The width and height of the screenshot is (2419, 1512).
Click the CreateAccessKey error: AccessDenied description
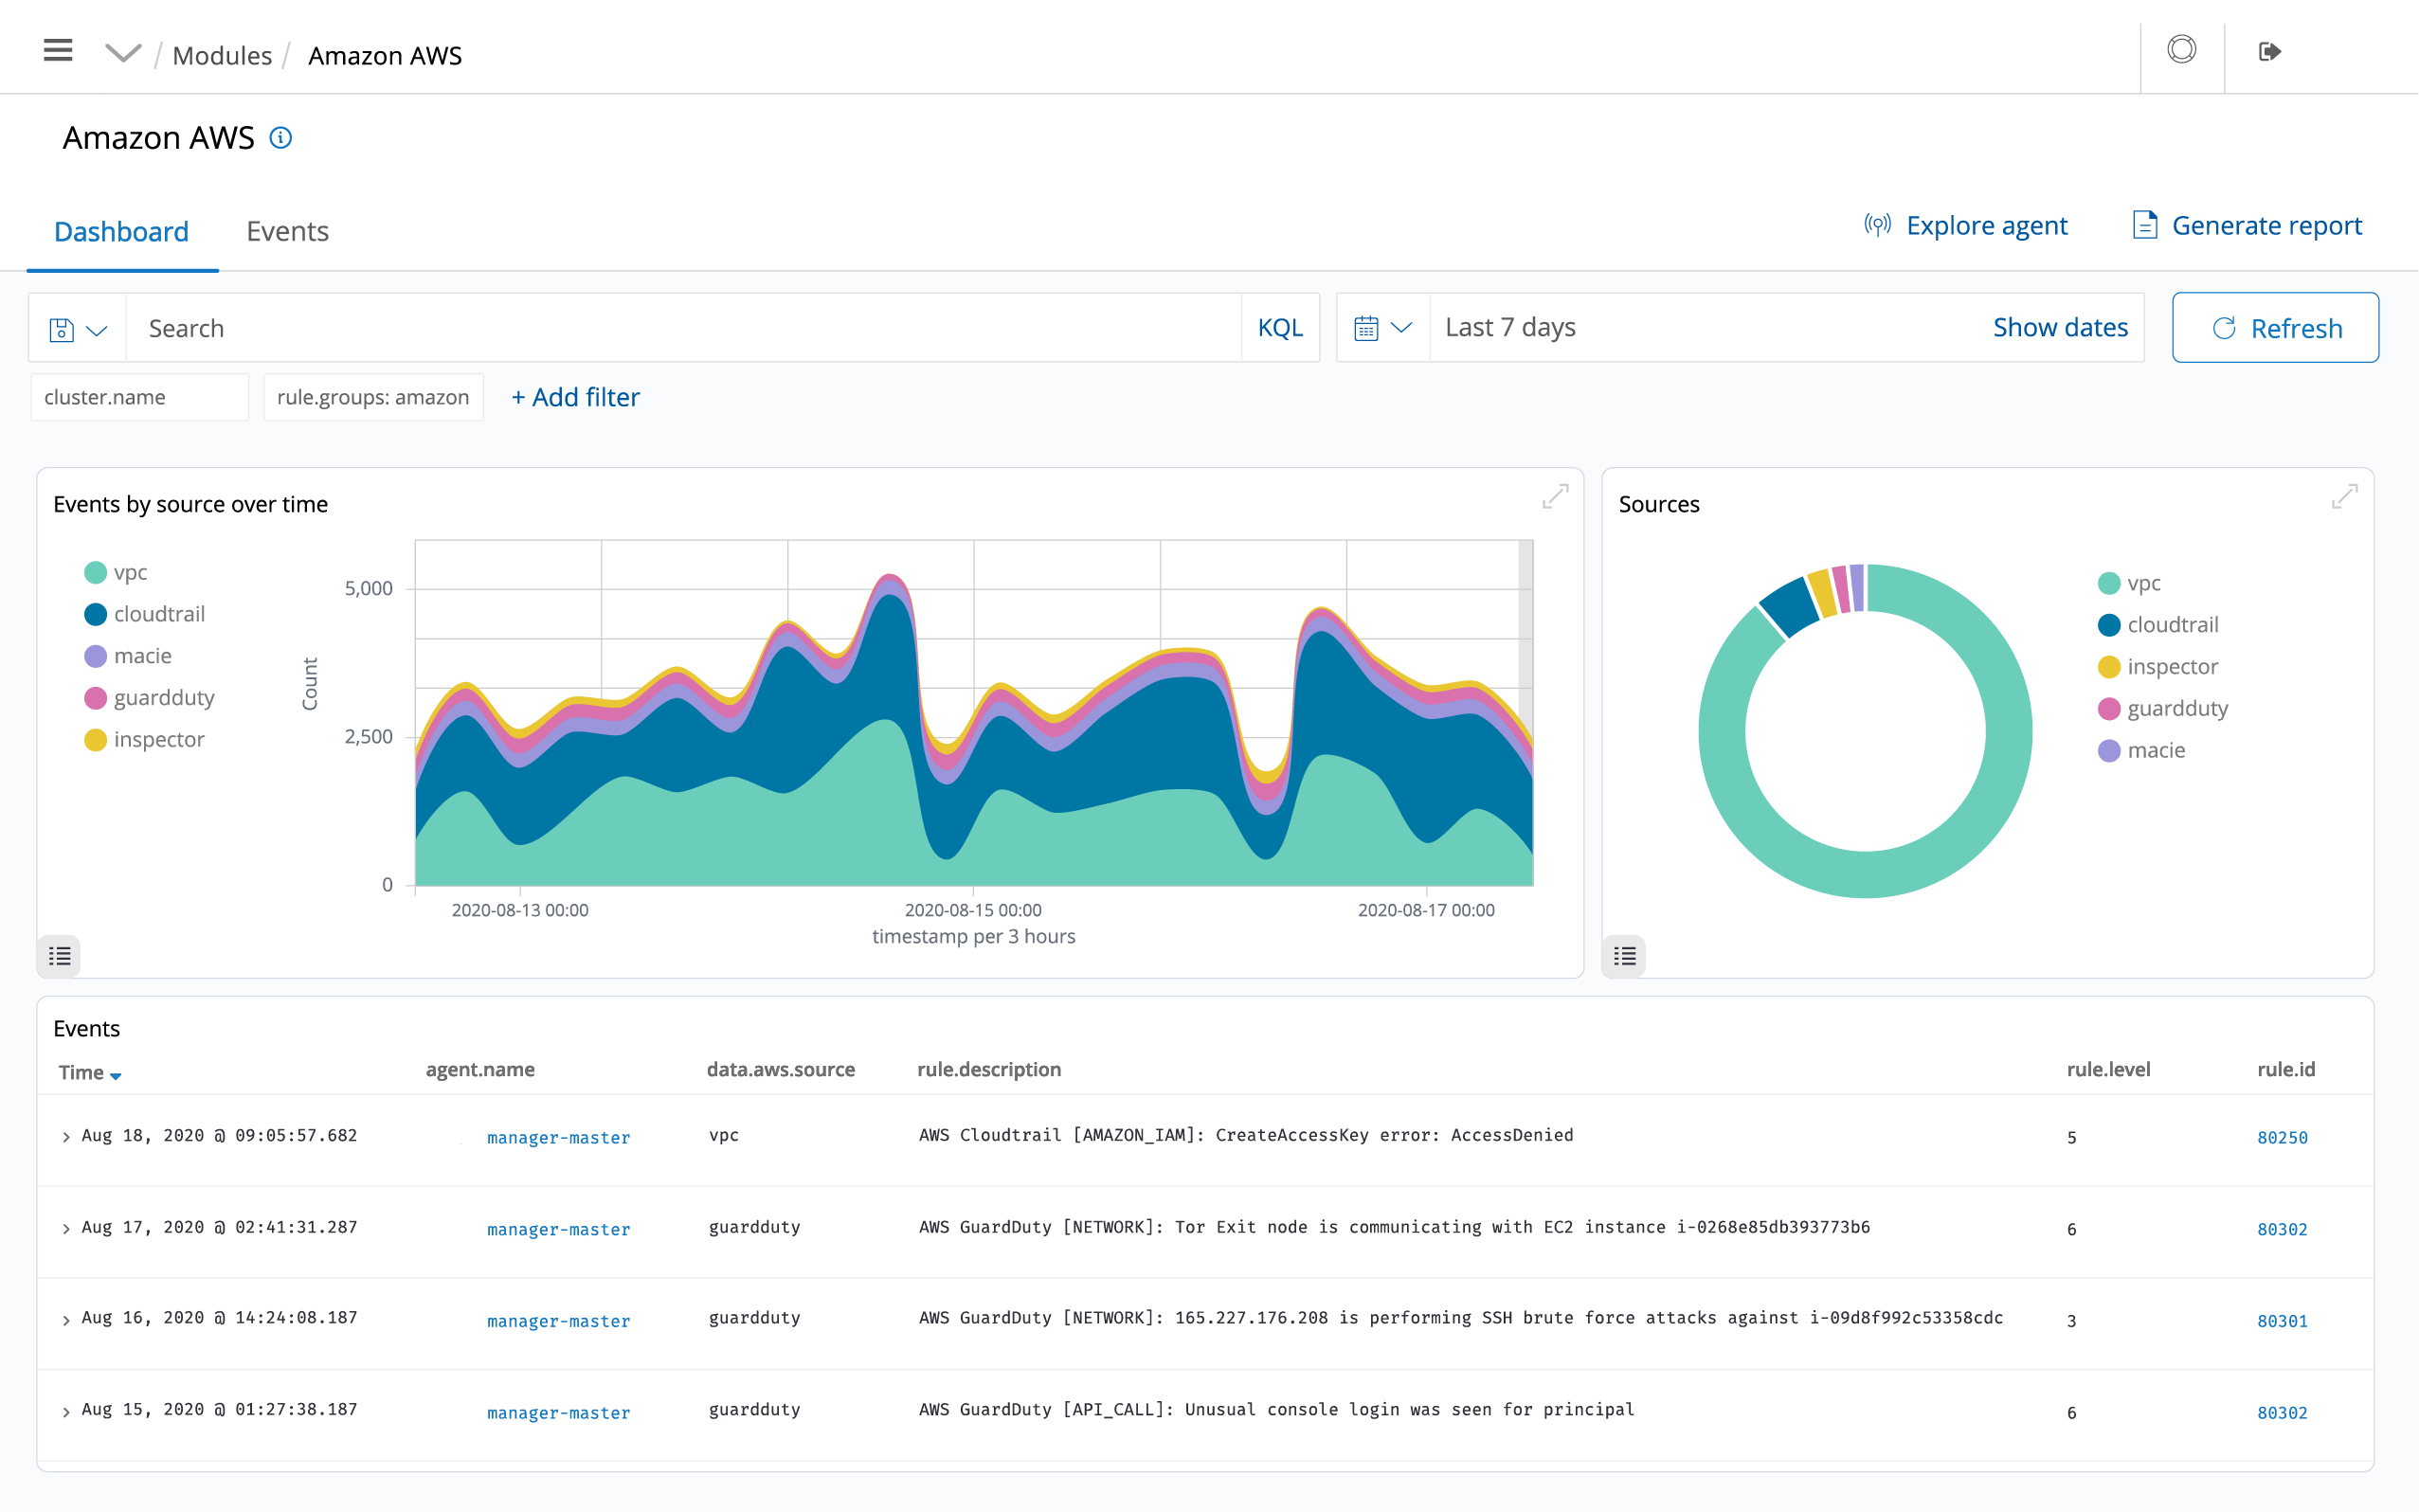[x=1245, y=1135]
